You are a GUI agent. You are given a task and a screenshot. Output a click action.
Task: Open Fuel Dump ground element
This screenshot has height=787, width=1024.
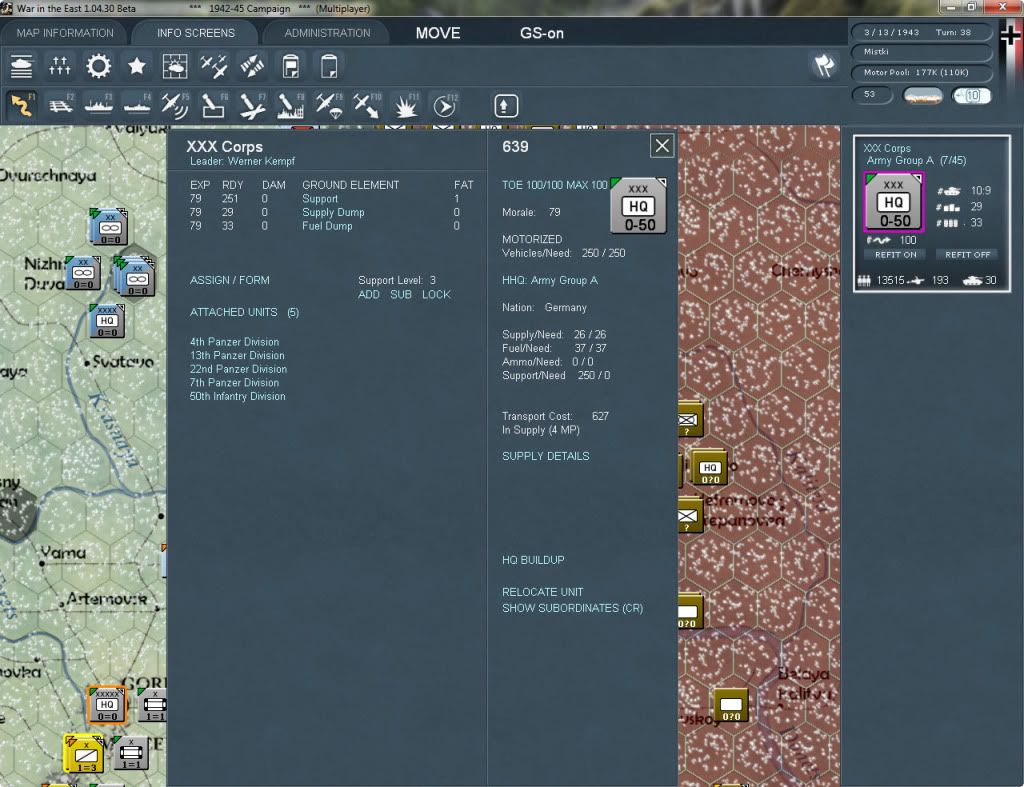coord(327,226)
